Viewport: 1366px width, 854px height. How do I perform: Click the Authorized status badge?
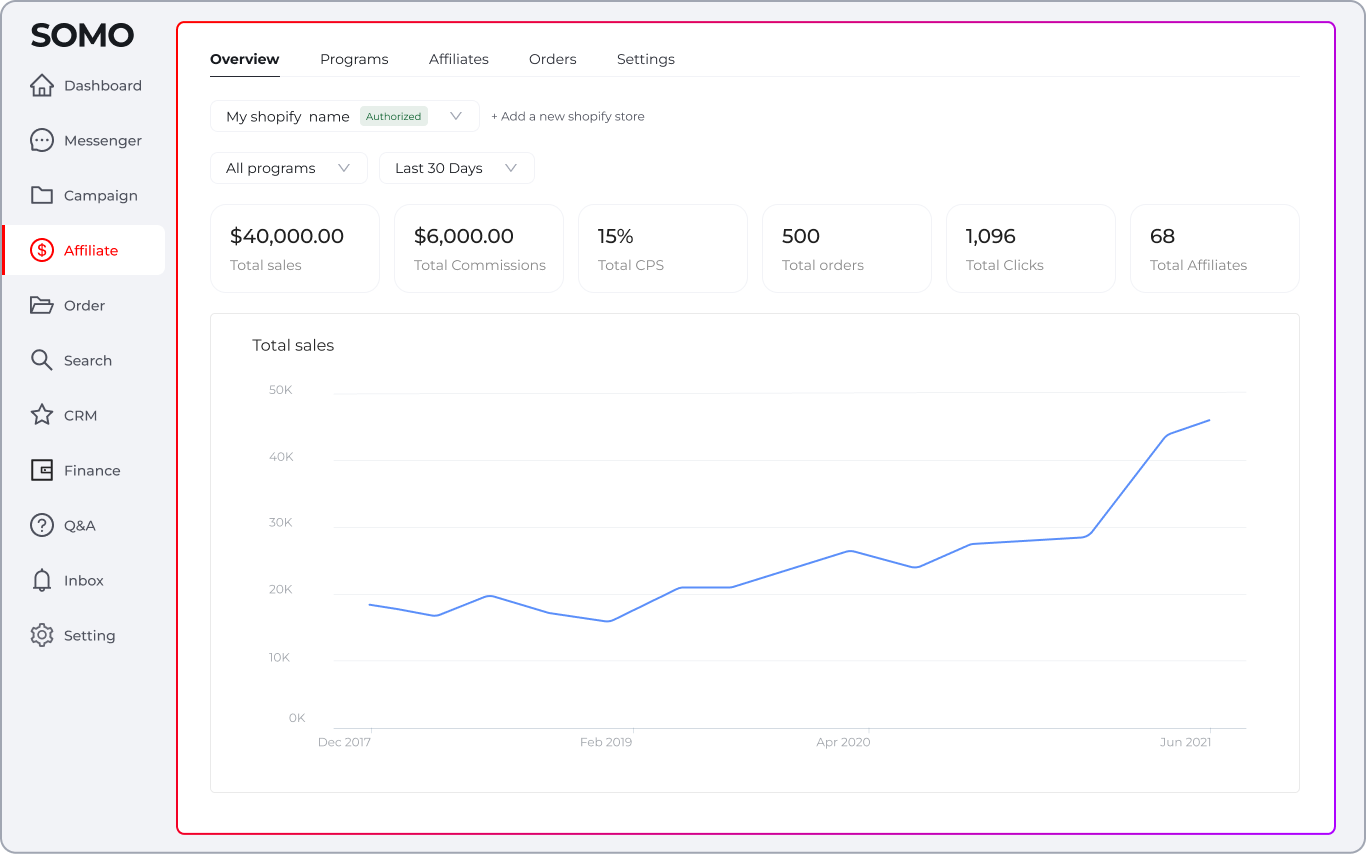coord(394,116)
